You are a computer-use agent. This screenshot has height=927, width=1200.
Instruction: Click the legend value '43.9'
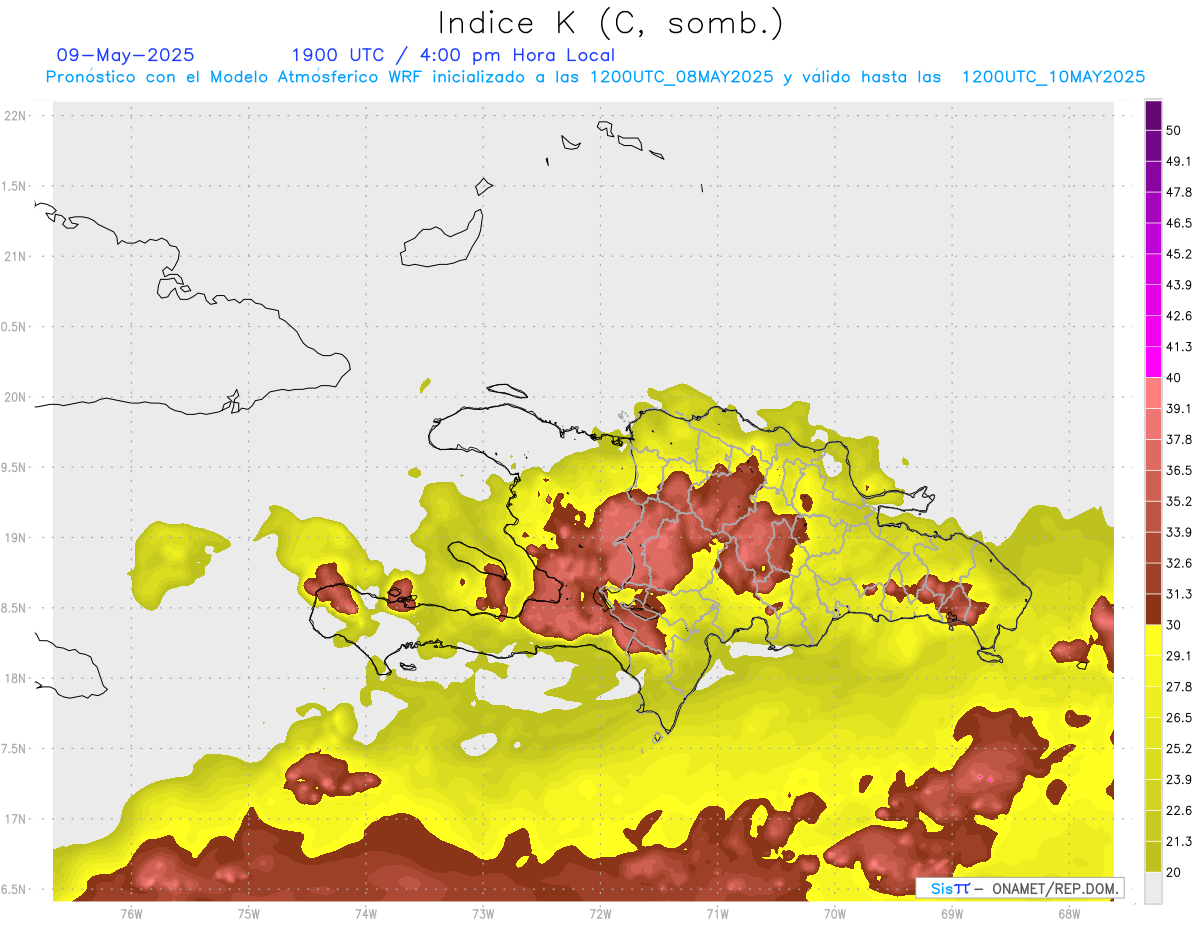[1178, 285]
